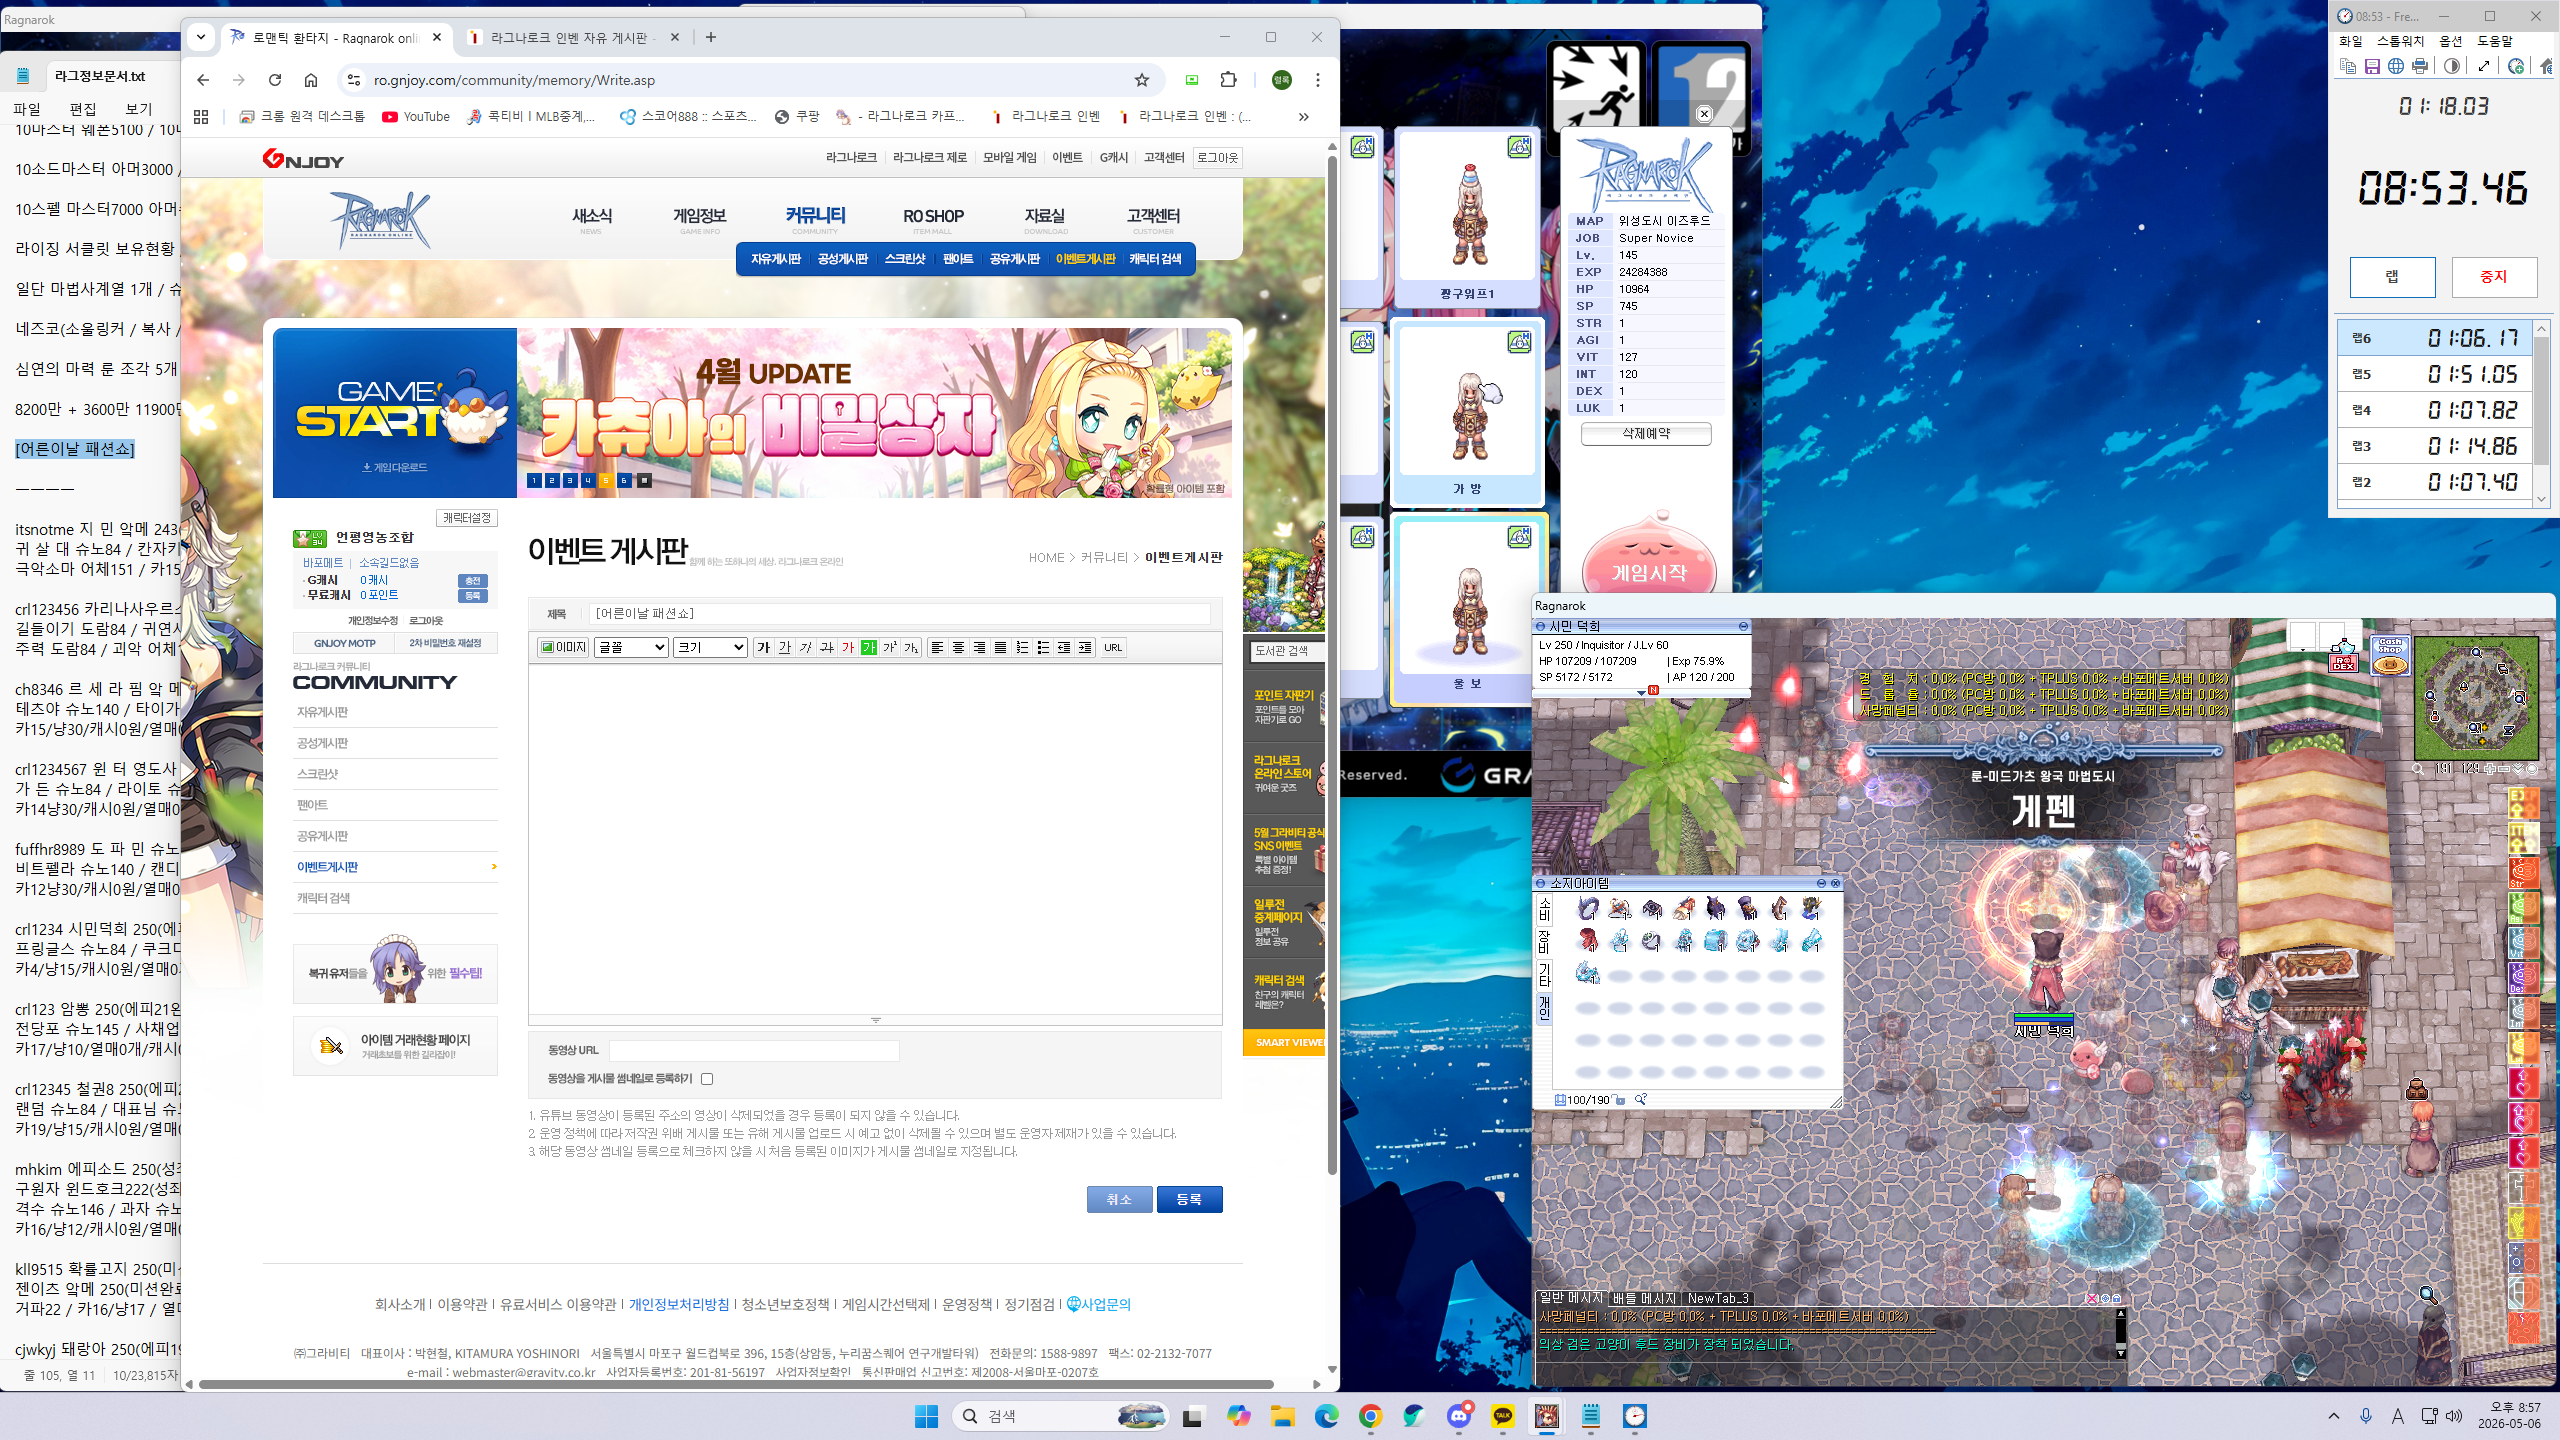Open the Cash Shop icon in the game
This screenshot has height=1440, width=2560.
tap(2390, 655)
